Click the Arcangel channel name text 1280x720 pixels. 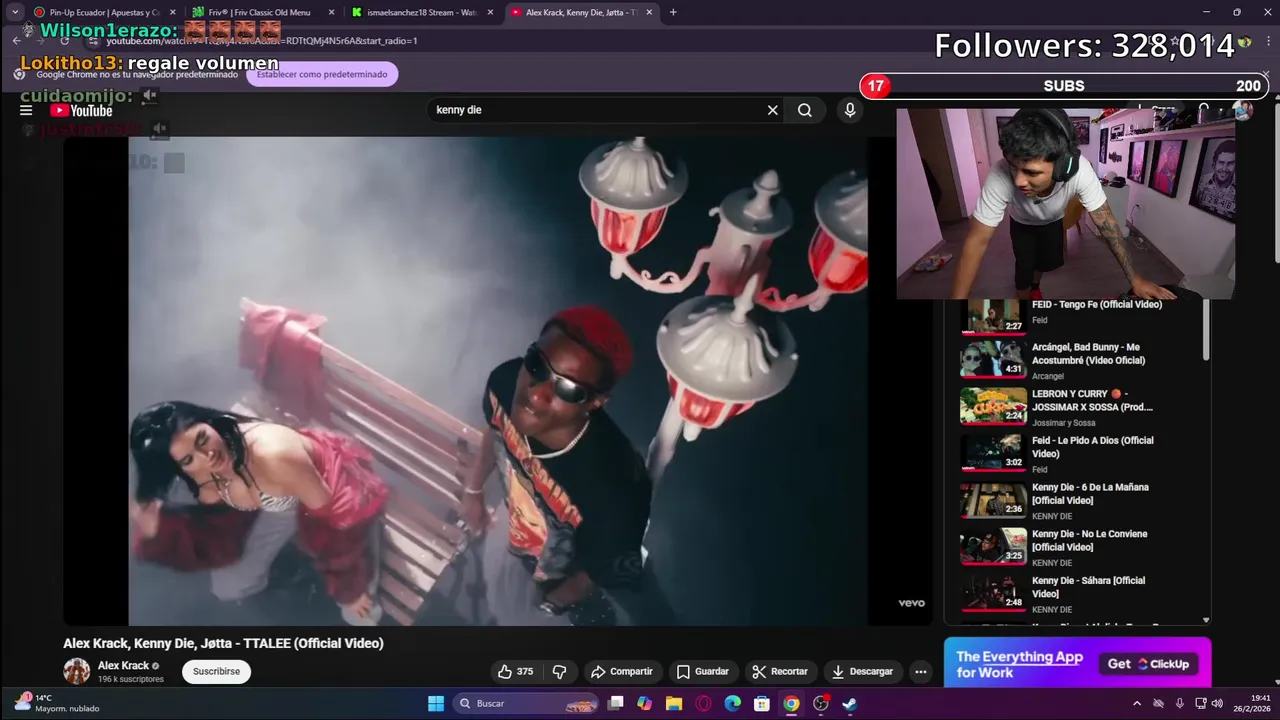point(1047,376)
